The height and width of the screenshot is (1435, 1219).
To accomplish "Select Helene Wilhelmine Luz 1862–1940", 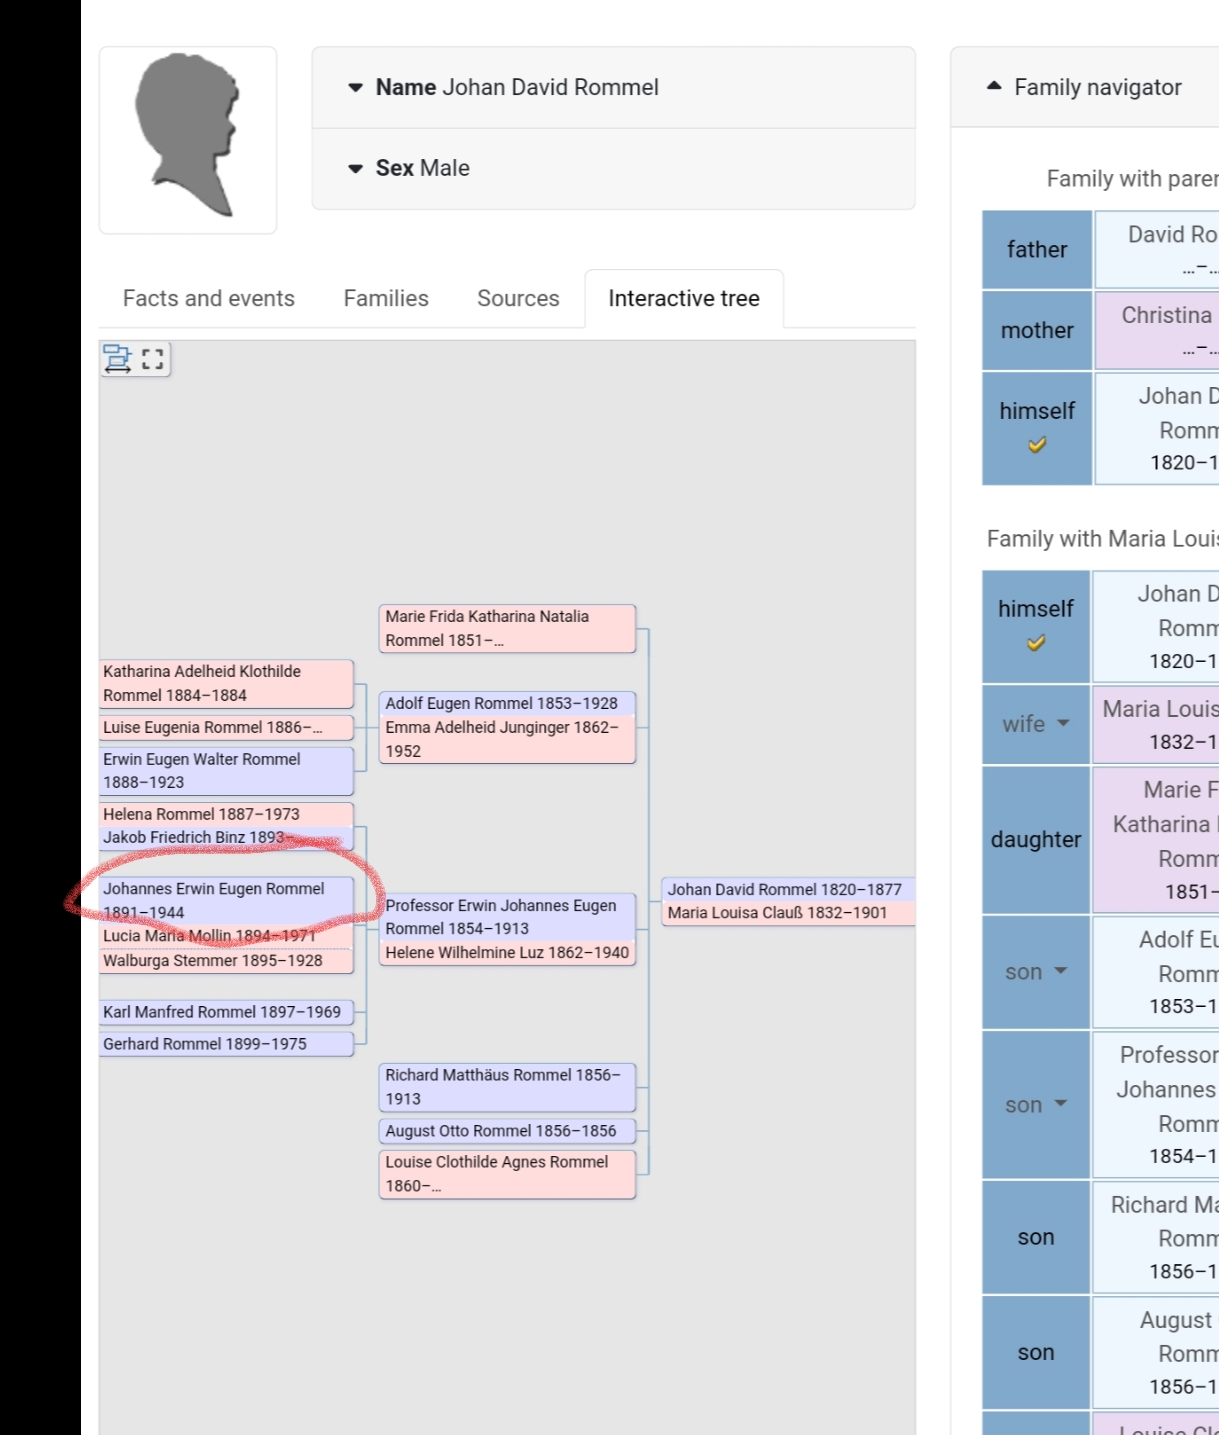I will [507, 953].
